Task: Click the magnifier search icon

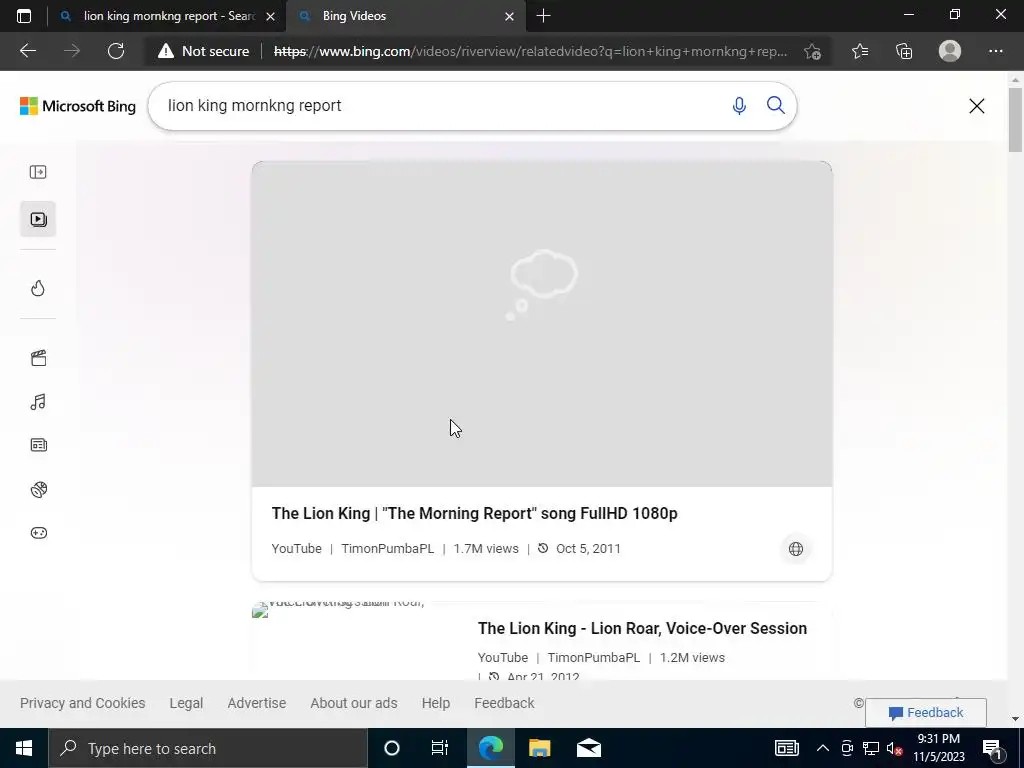Action: coord(775,105)
